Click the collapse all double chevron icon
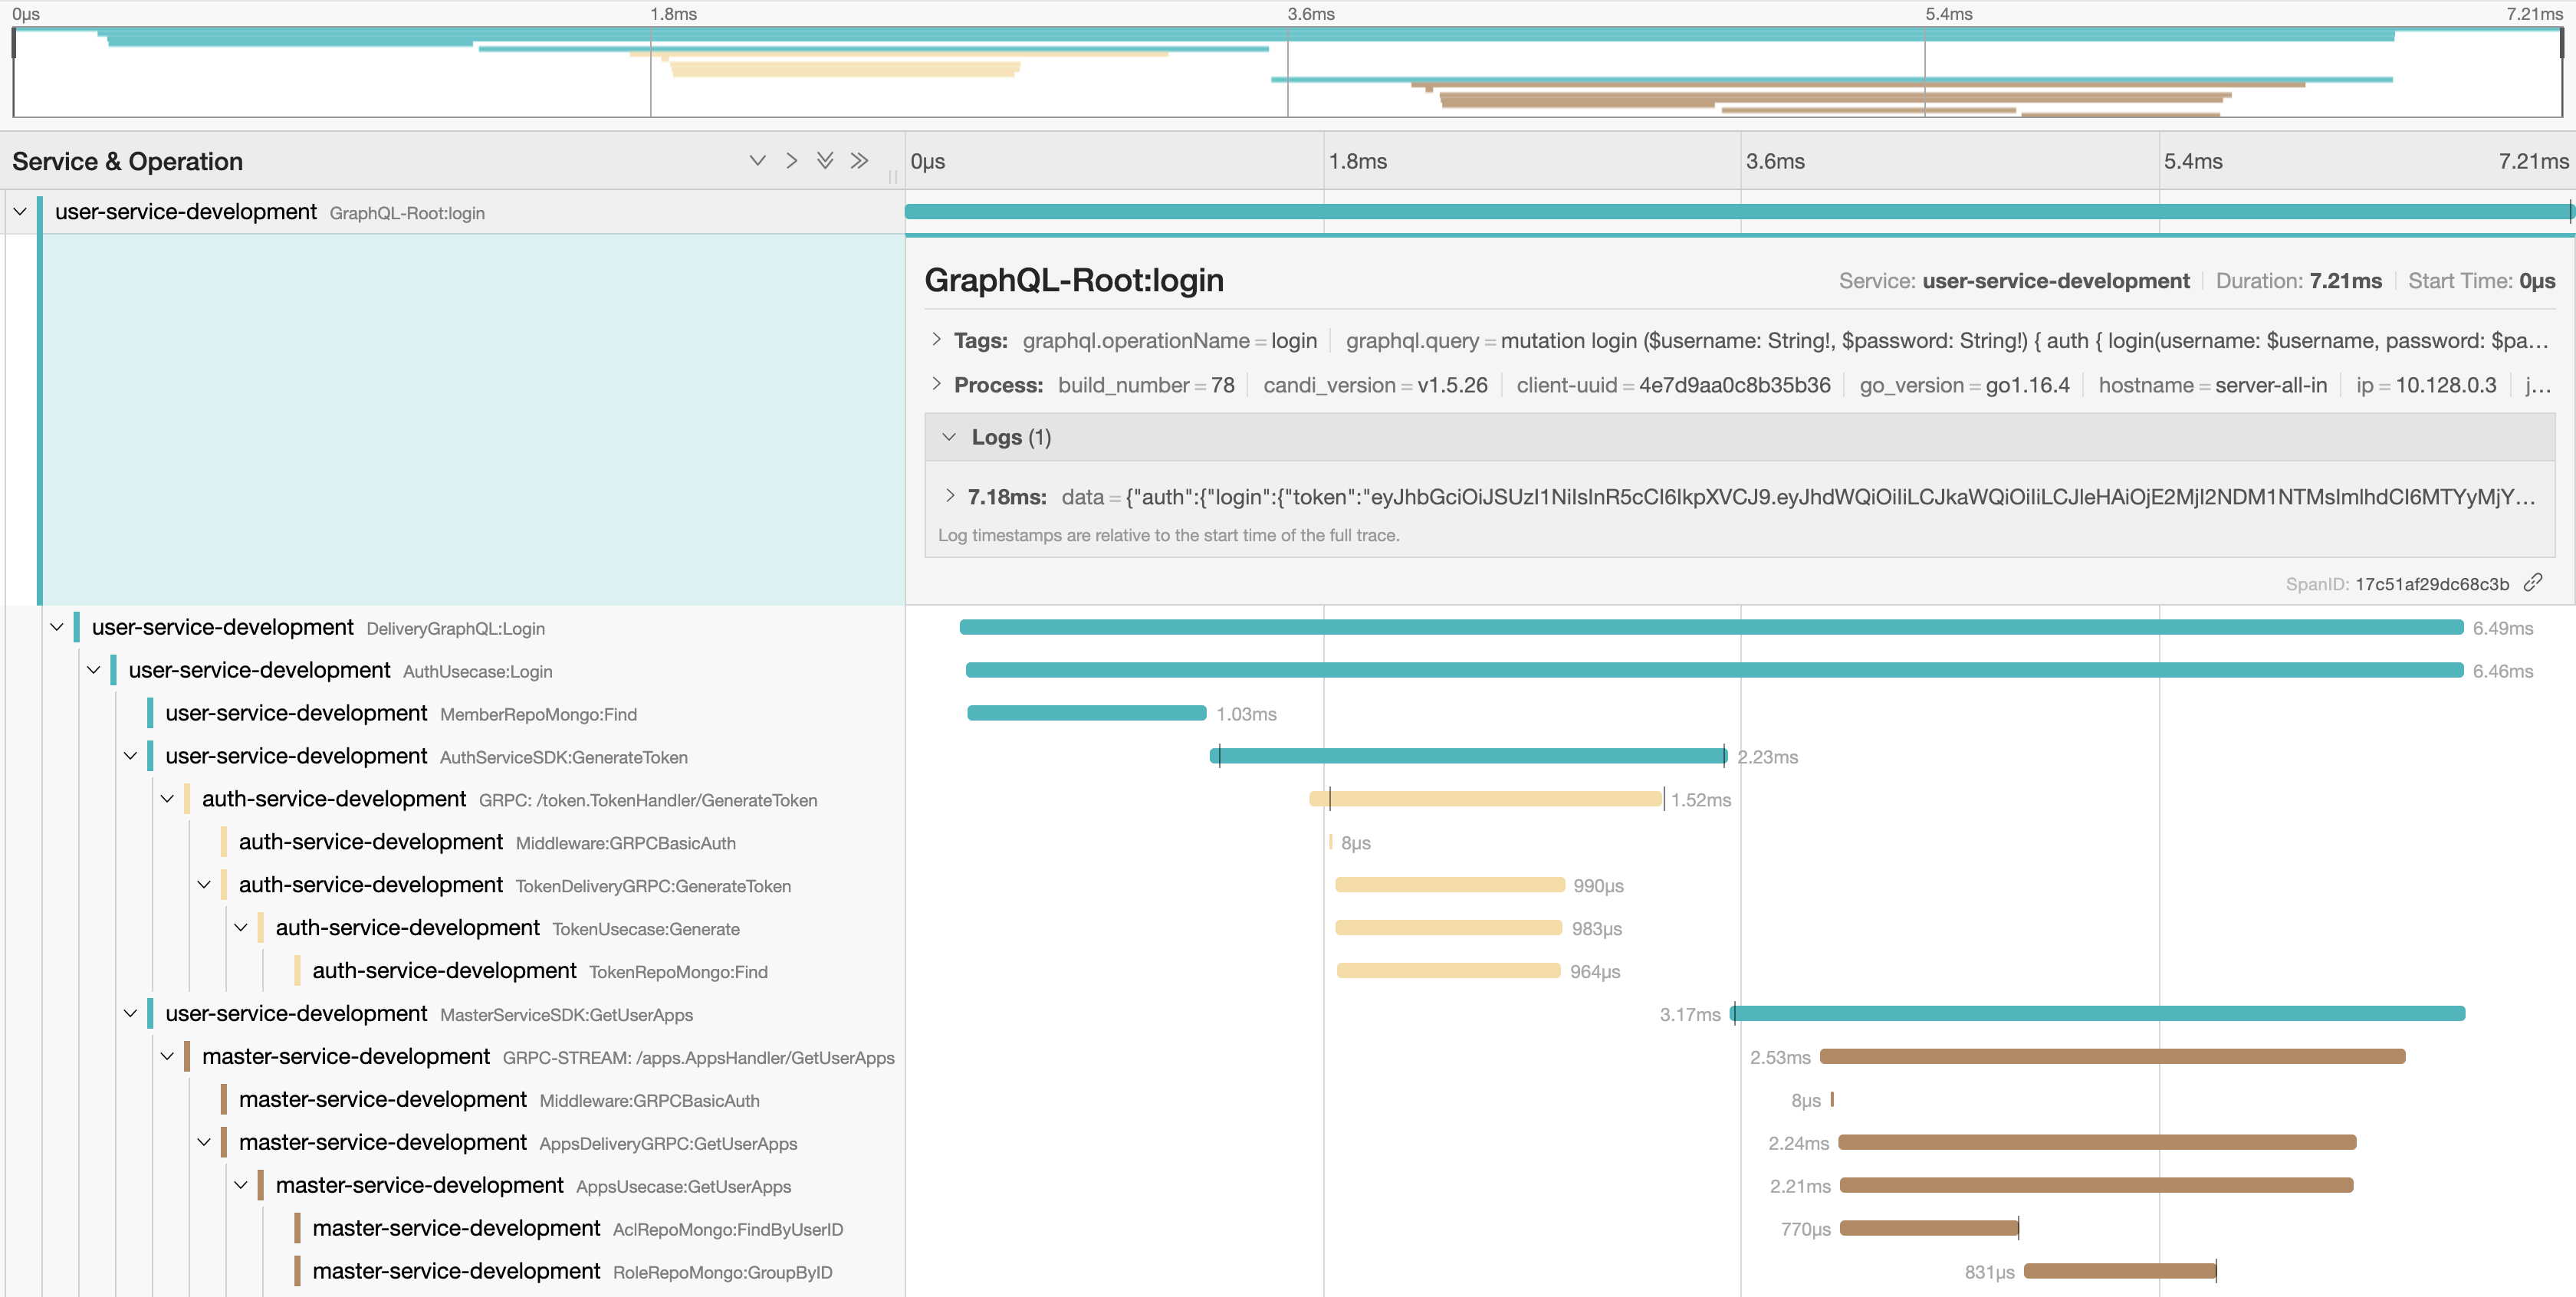The height and width of the screenshot is (1297, 2576). click(x=859, y=161)
